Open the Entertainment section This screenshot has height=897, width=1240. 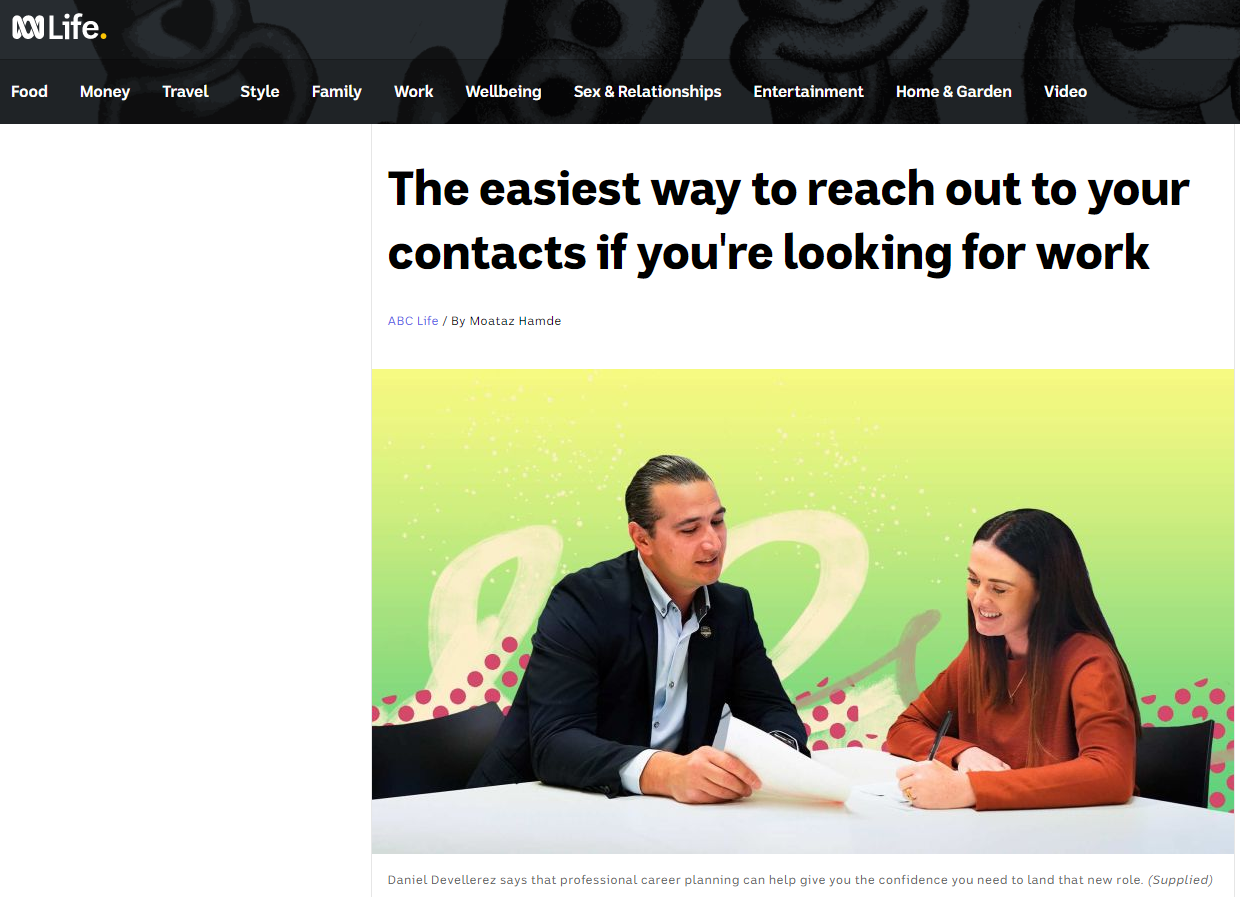808,91
